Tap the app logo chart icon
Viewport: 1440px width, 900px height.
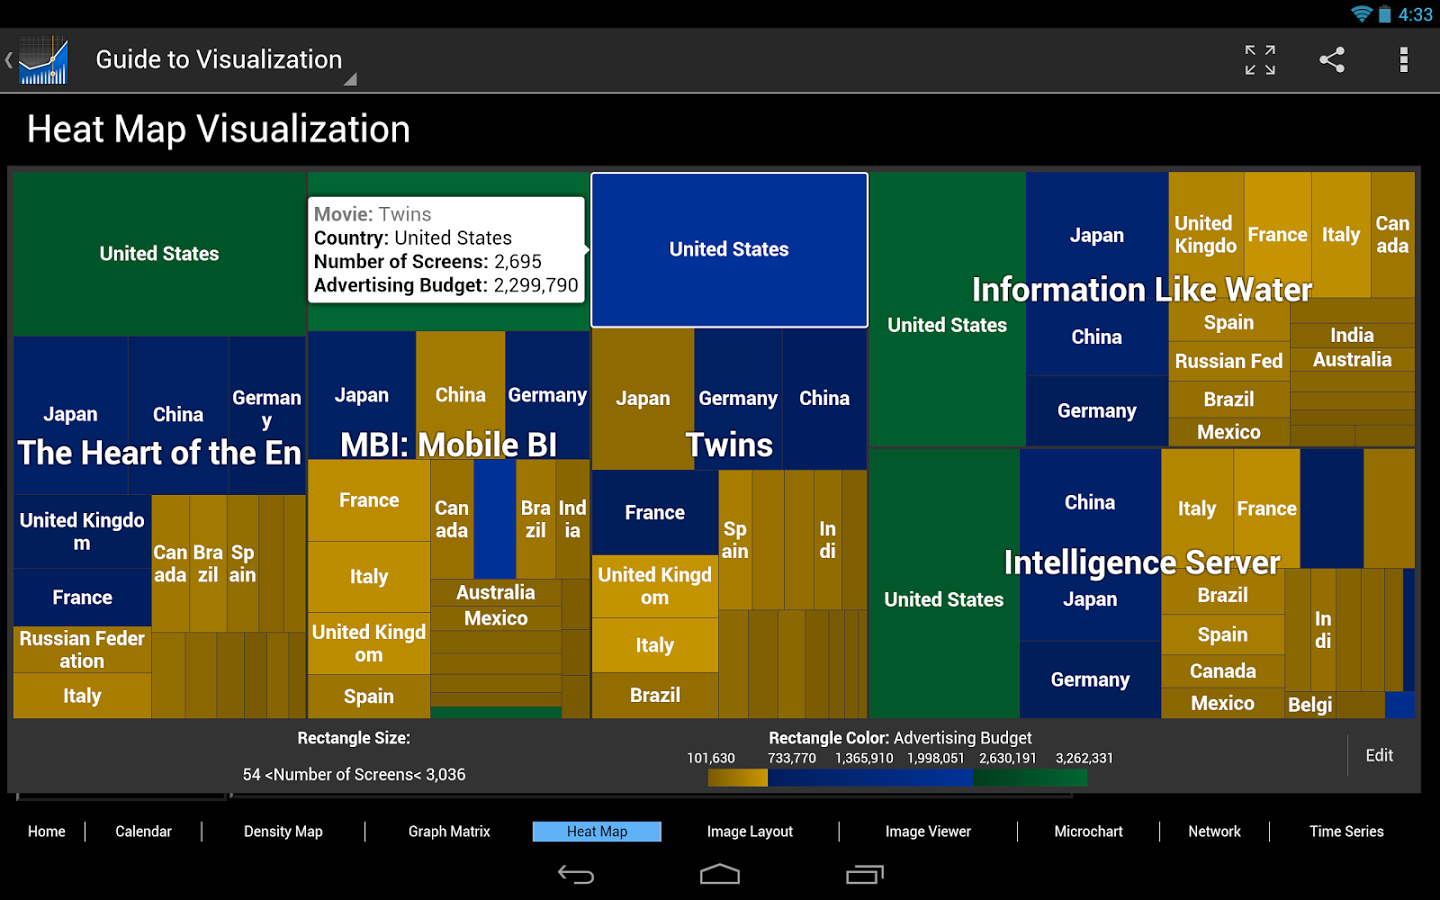pyautogui.click(x=43, y=60)
